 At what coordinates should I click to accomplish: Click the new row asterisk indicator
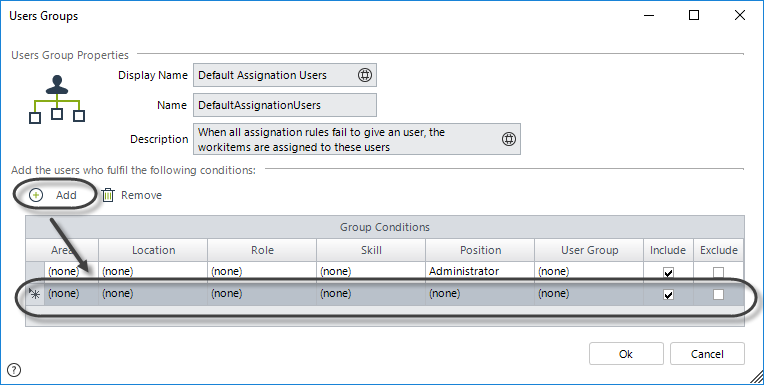pyautogui.click(x=35, y=294)
